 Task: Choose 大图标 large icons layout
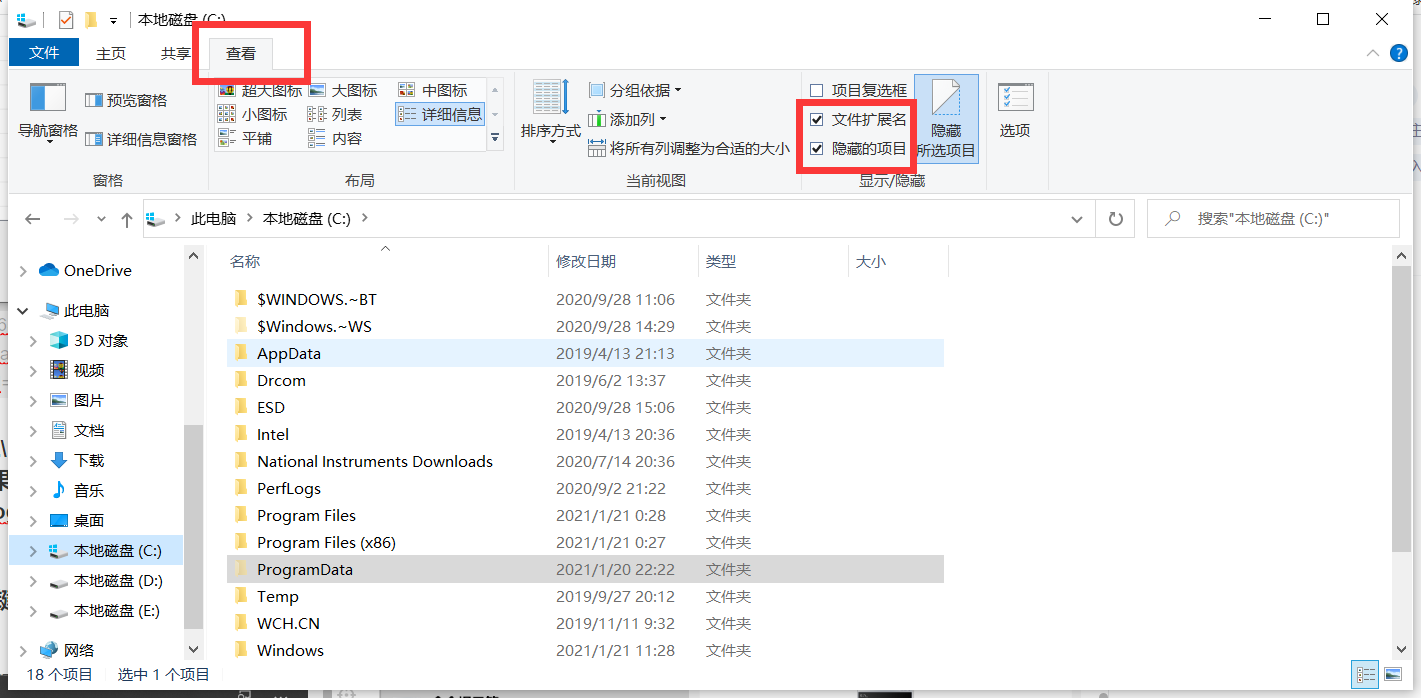[x=343, y=90]
